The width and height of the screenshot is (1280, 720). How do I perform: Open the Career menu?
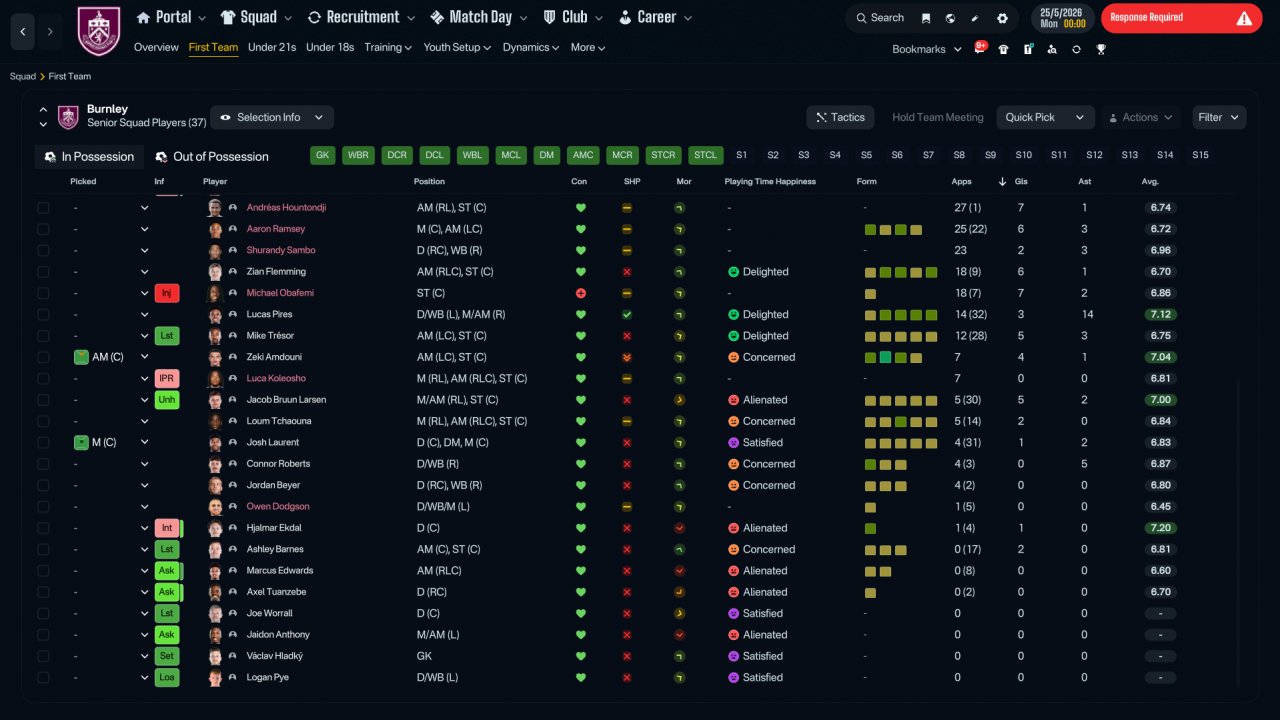(x=655, y=17)
